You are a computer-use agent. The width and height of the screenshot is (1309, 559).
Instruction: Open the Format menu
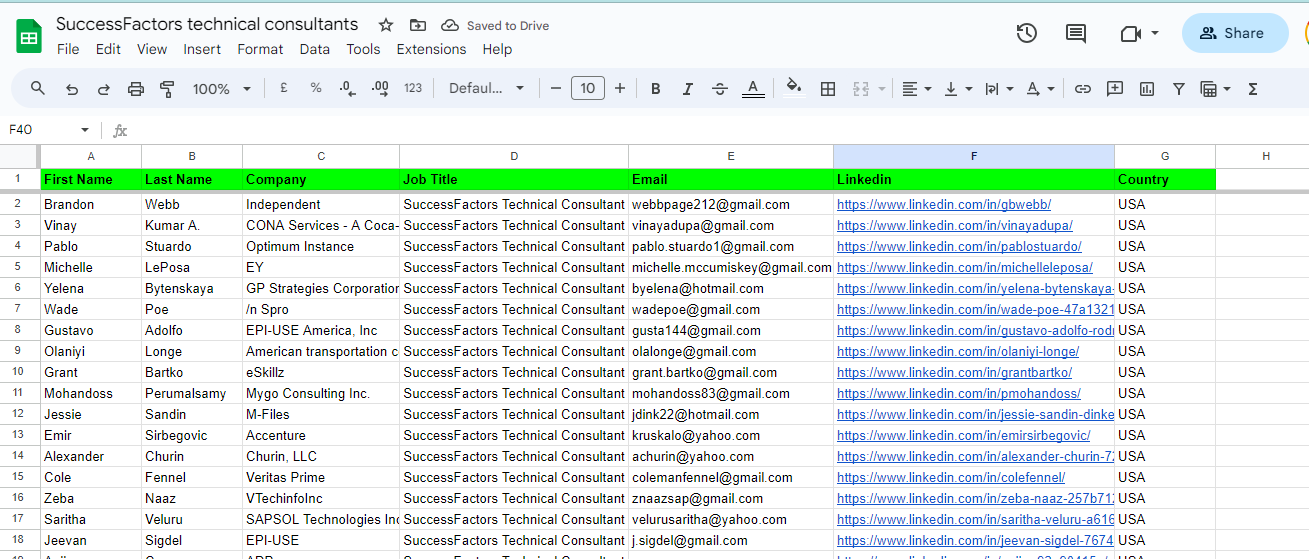(x=260, y=49)
